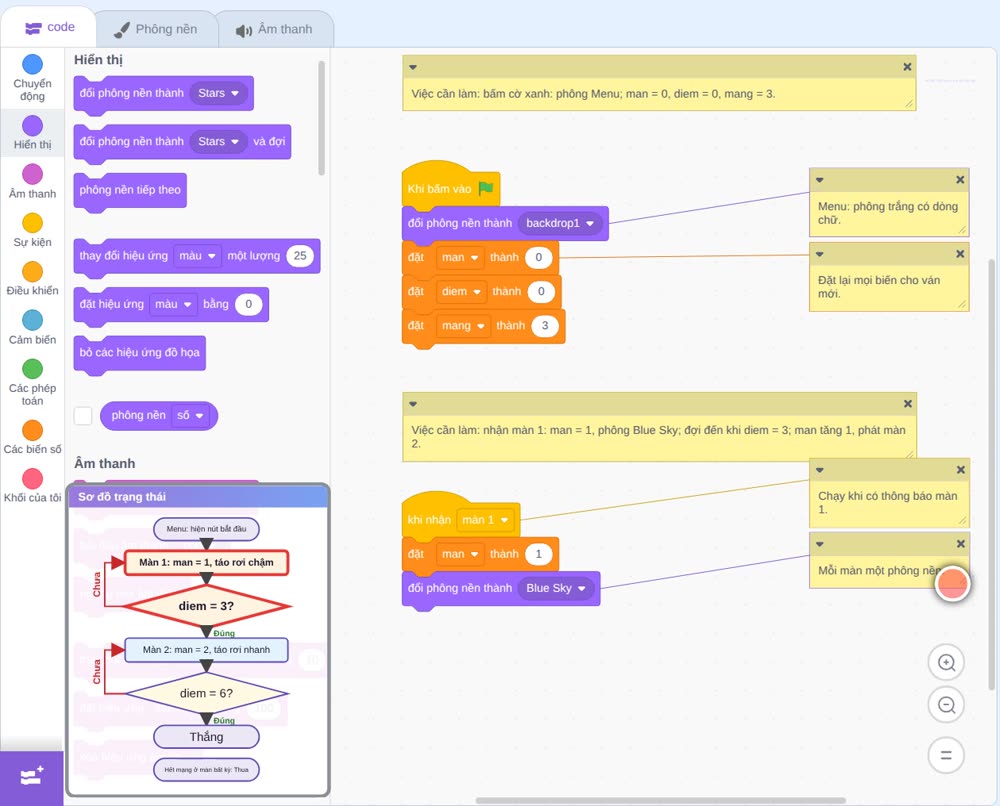This screenshot has width=1000, height=806.
Task: Open the Các biến số category
Action: click(x=32, y=437)
